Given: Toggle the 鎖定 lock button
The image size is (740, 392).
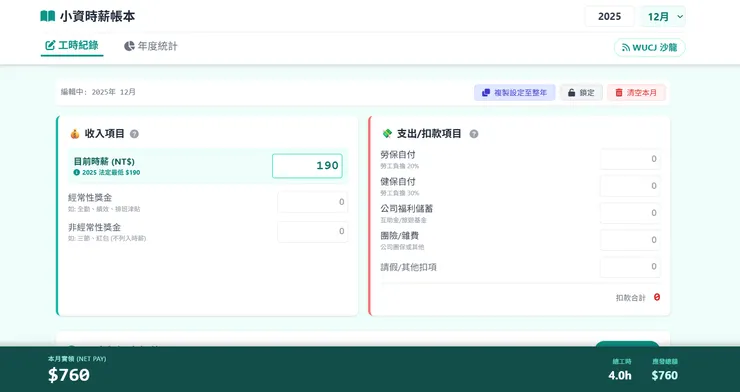Looking at the screenshot, I should [581, 92].
